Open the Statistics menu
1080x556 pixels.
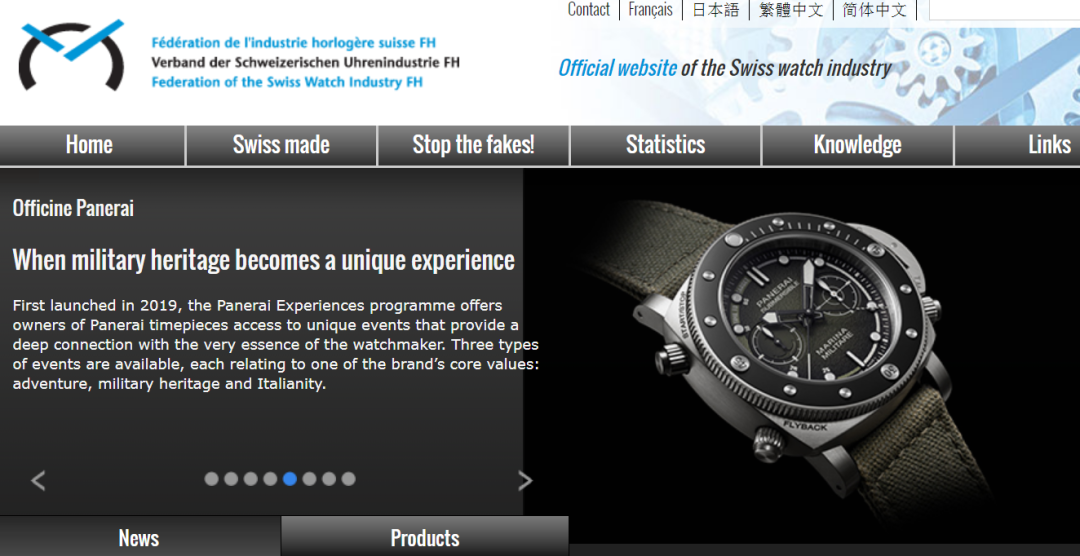[x=665, y=145]
